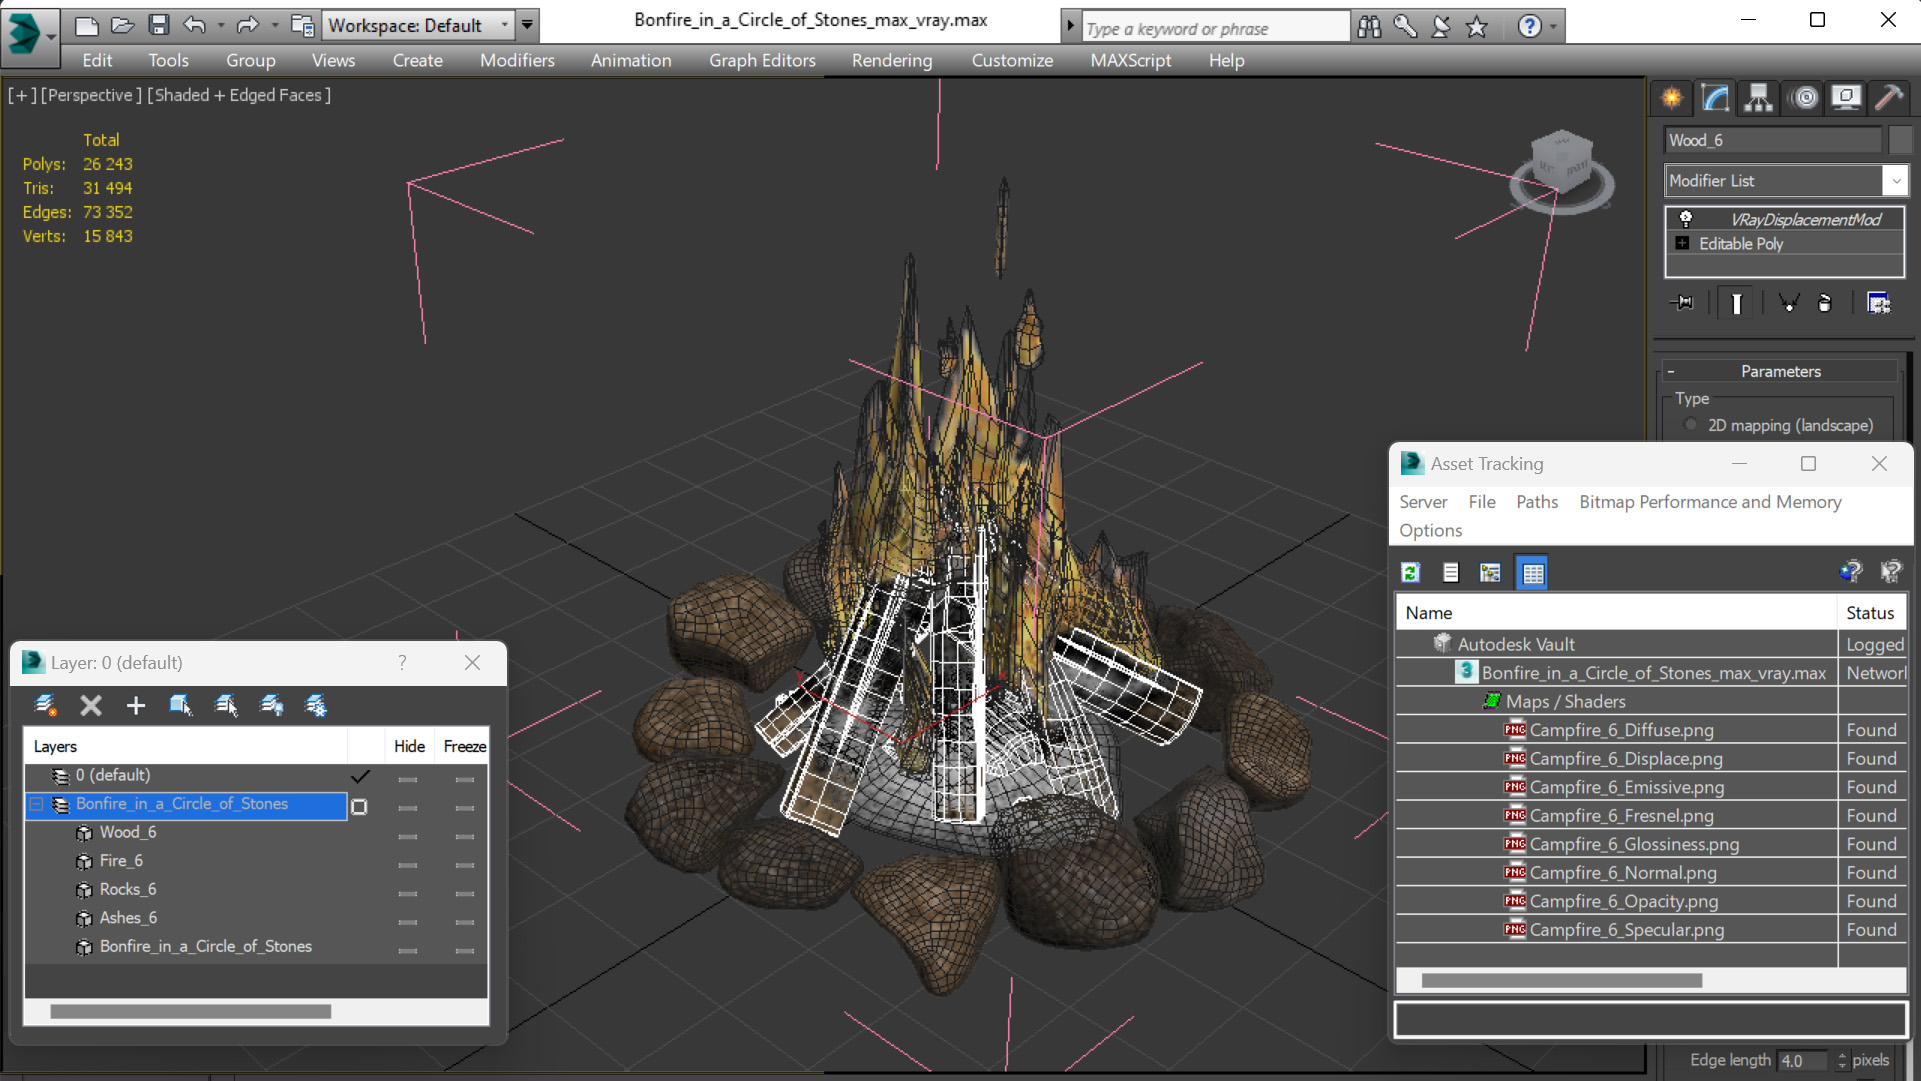Screen dimensions: 1921x1081
Task: Set Bonfire_in_a_Circle_of_Stones layer as current
Action: [x=359, y=806]
